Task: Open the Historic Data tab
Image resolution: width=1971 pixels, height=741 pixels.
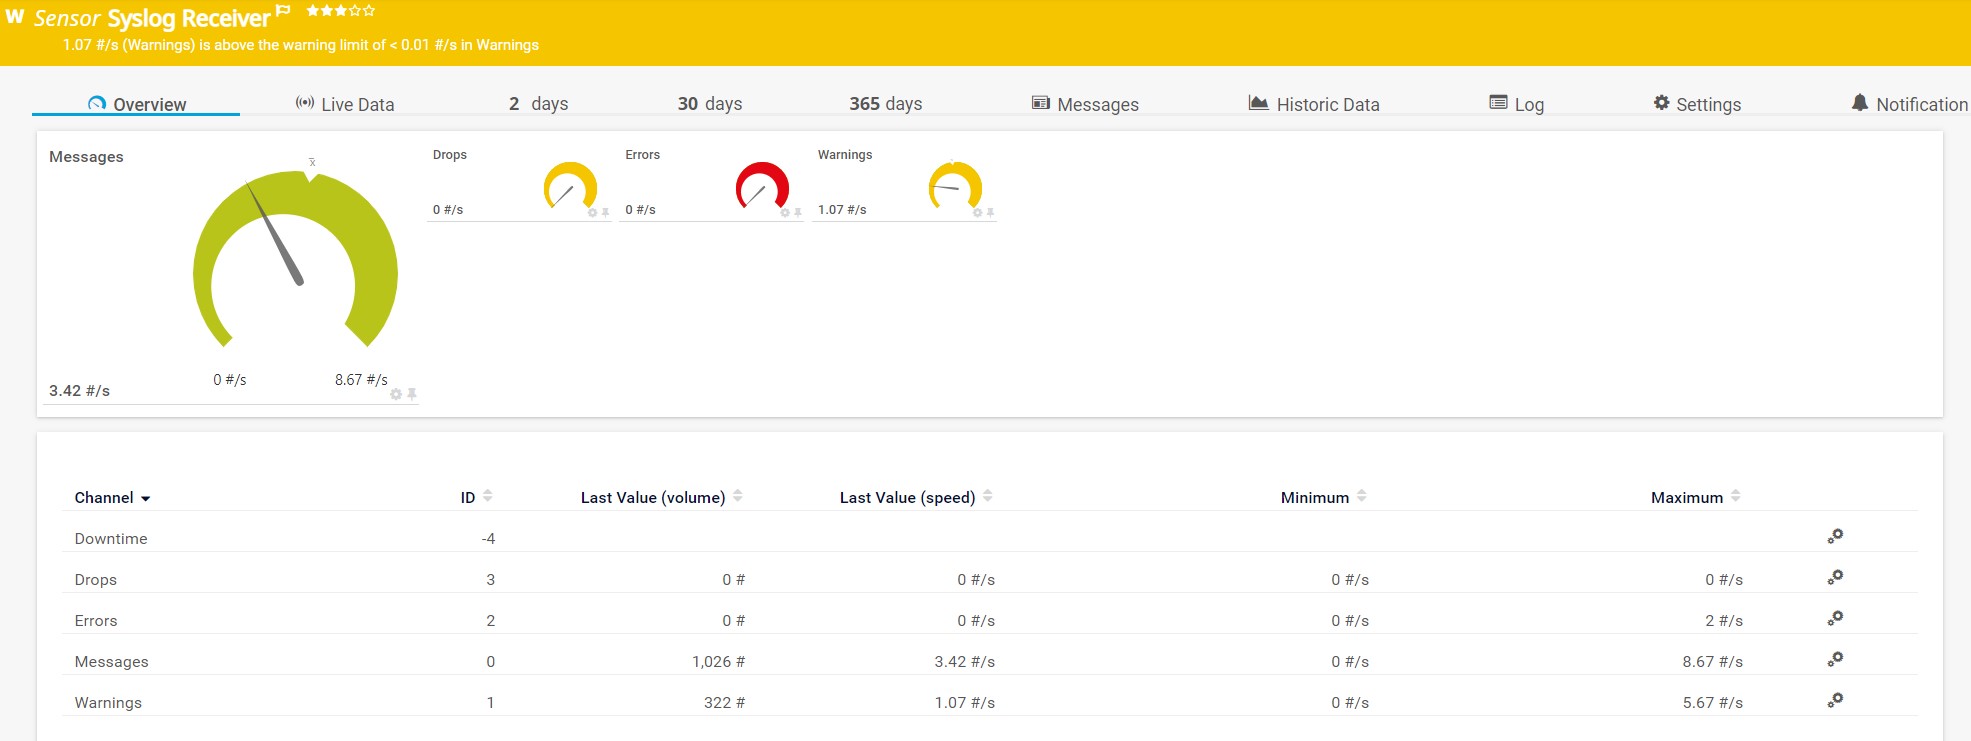Action: pyautogui.click(x=1314, y=104)
